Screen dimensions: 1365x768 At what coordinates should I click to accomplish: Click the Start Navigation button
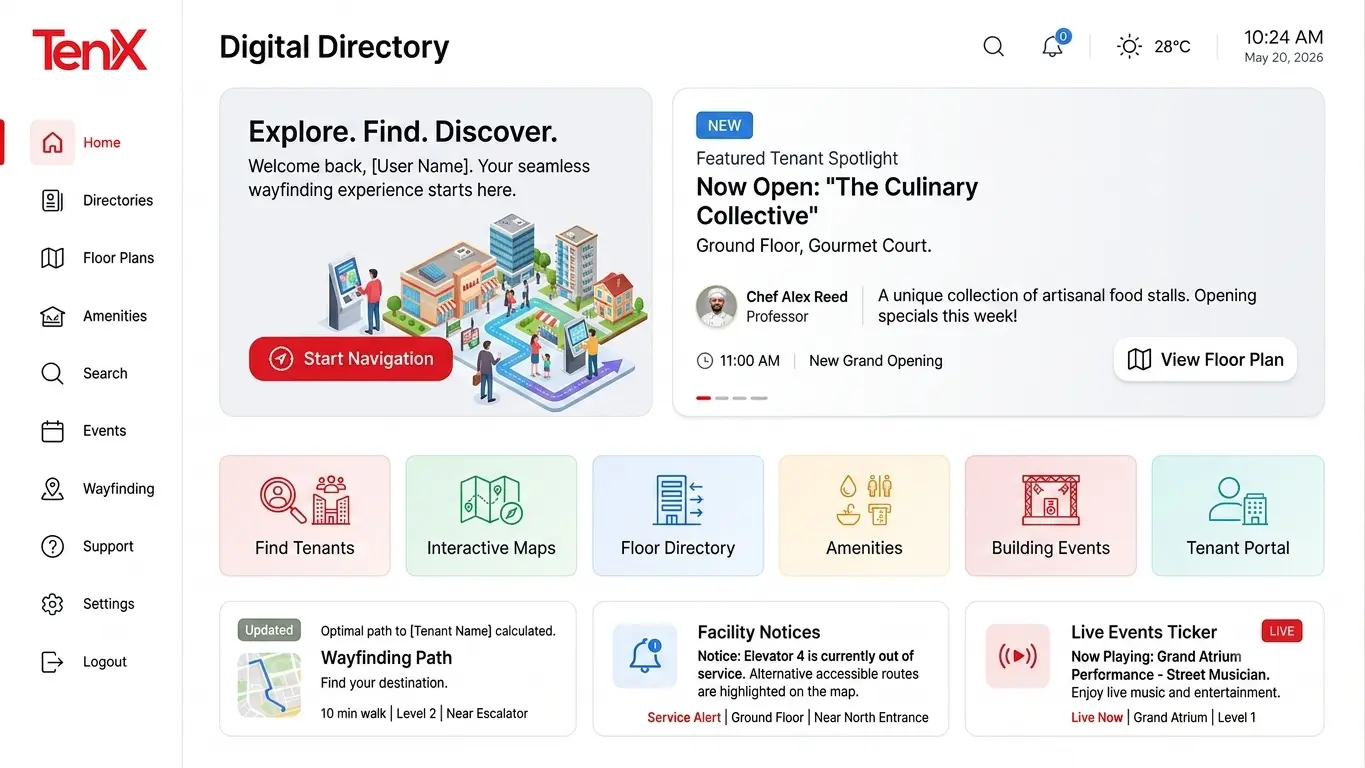pyautogui.click(x=351, y=359)
